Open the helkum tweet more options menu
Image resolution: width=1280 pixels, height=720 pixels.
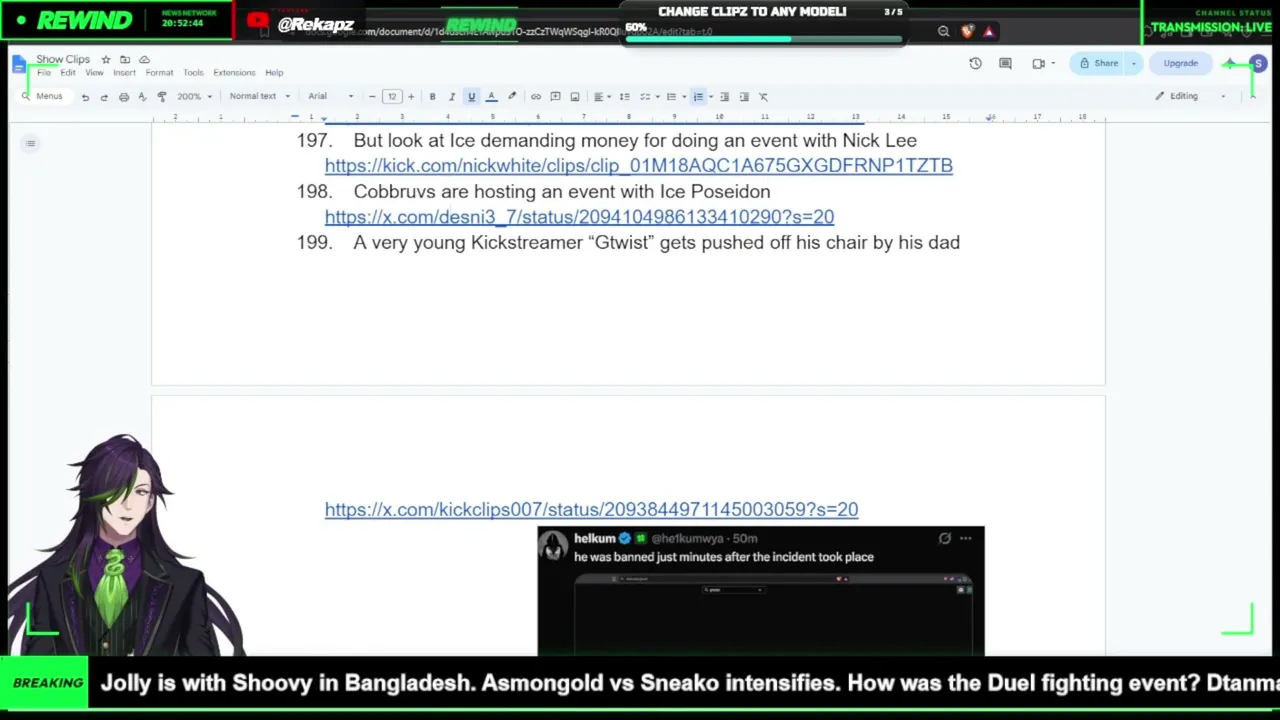pyautogui.click(x=966, y=539)
